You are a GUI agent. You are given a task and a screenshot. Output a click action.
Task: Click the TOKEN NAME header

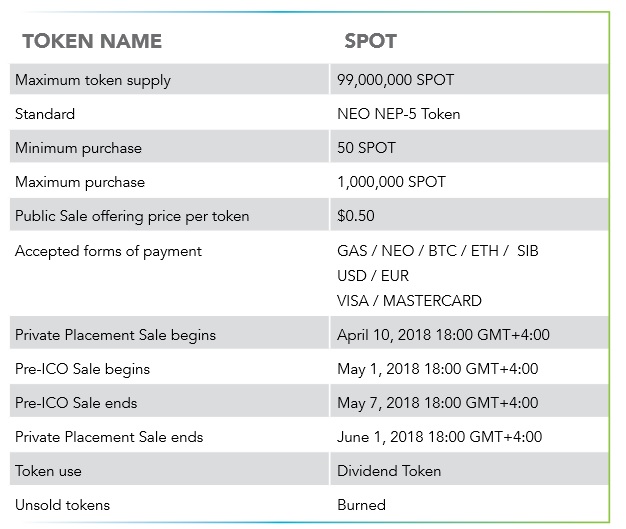click(91, 41)
